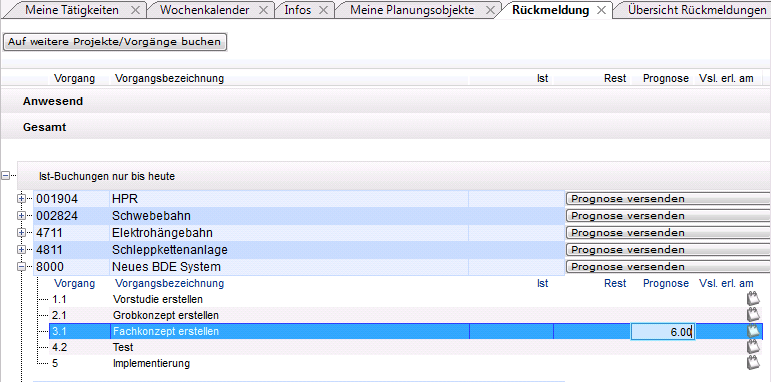Close the Rückmeldung tab
772x382 pixels.
pos(601,10)
